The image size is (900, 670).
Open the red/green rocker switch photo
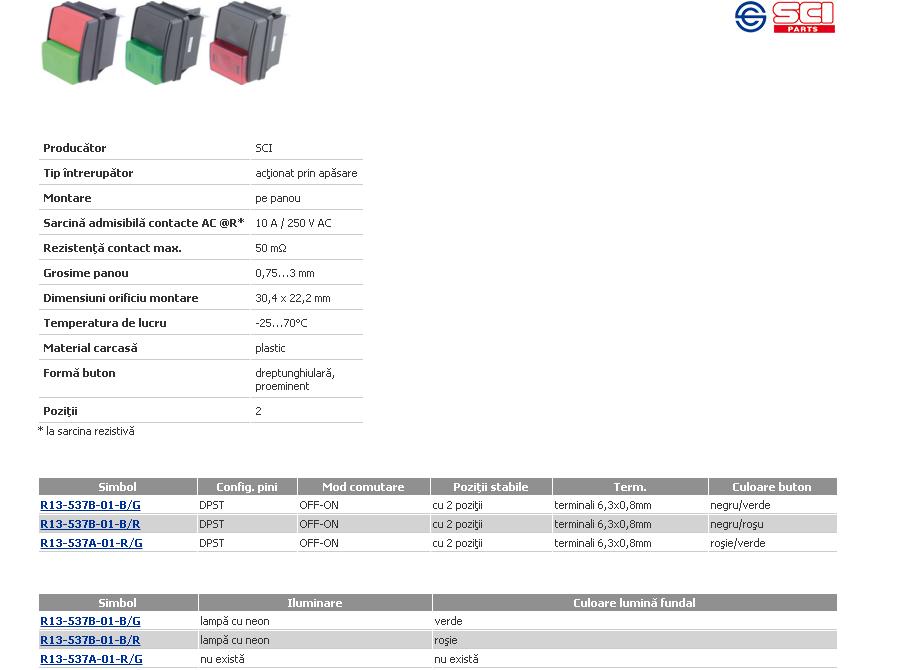click(81, 44)
